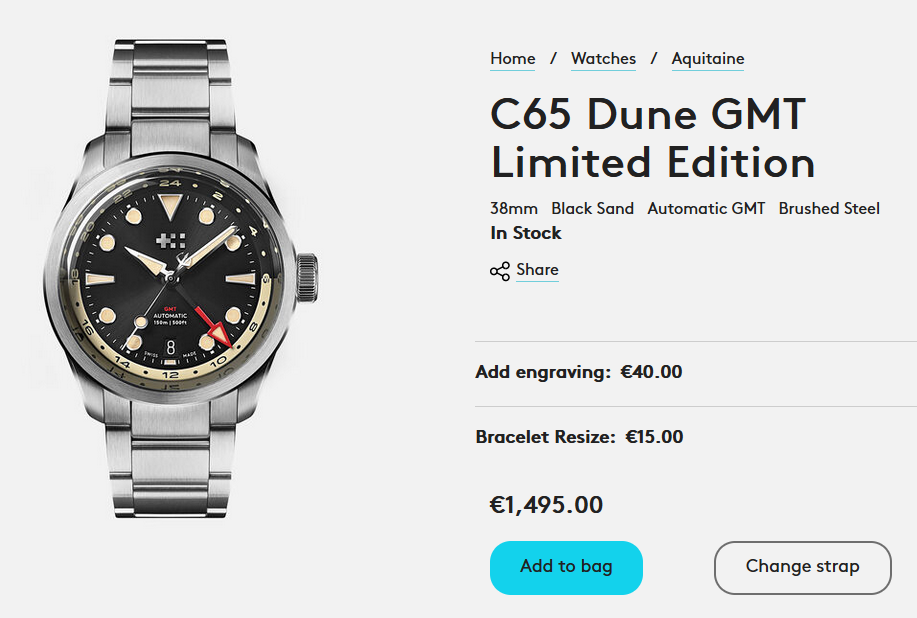
Task: Expand the Bracelet Resize option
Action: (x=579, y=437)
